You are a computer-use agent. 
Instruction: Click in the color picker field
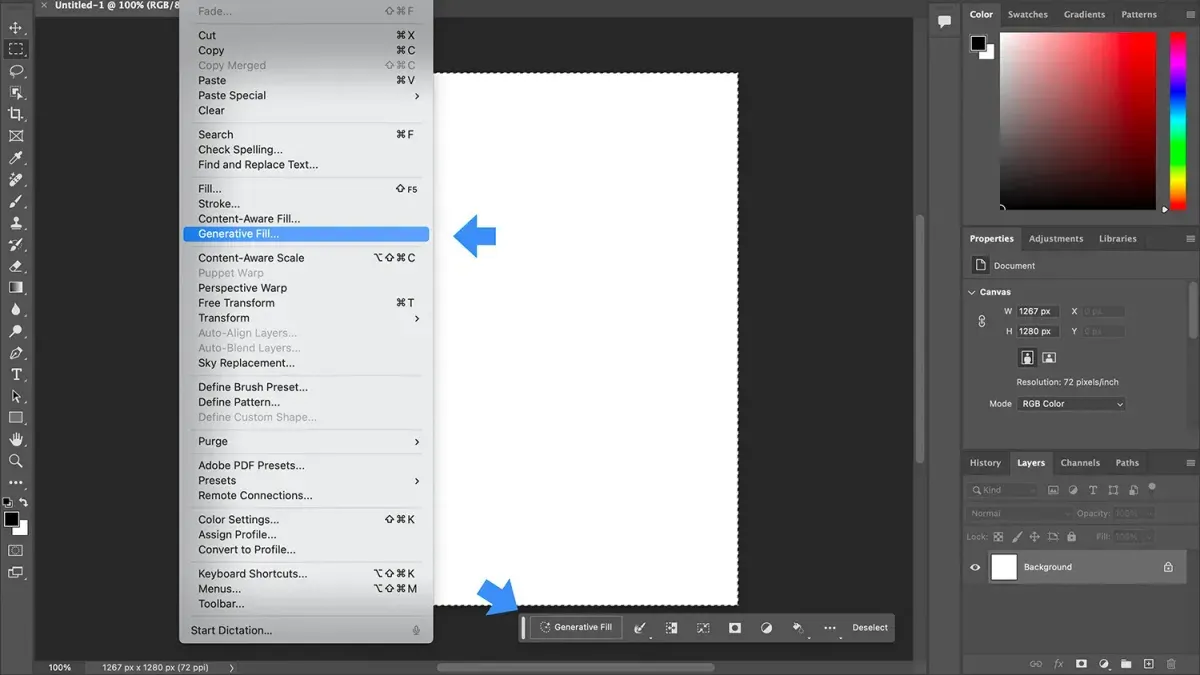pyautogui.click(x=1080, y=121)
